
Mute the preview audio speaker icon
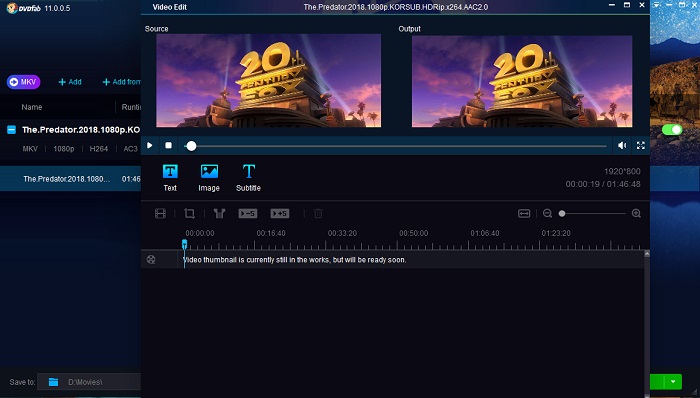[622, 145]
